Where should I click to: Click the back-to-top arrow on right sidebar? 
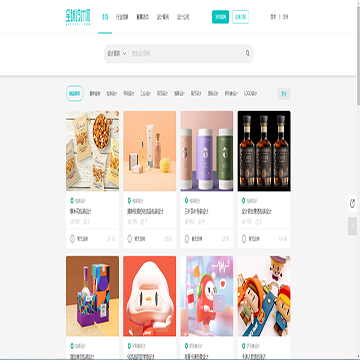coord(352,227)
